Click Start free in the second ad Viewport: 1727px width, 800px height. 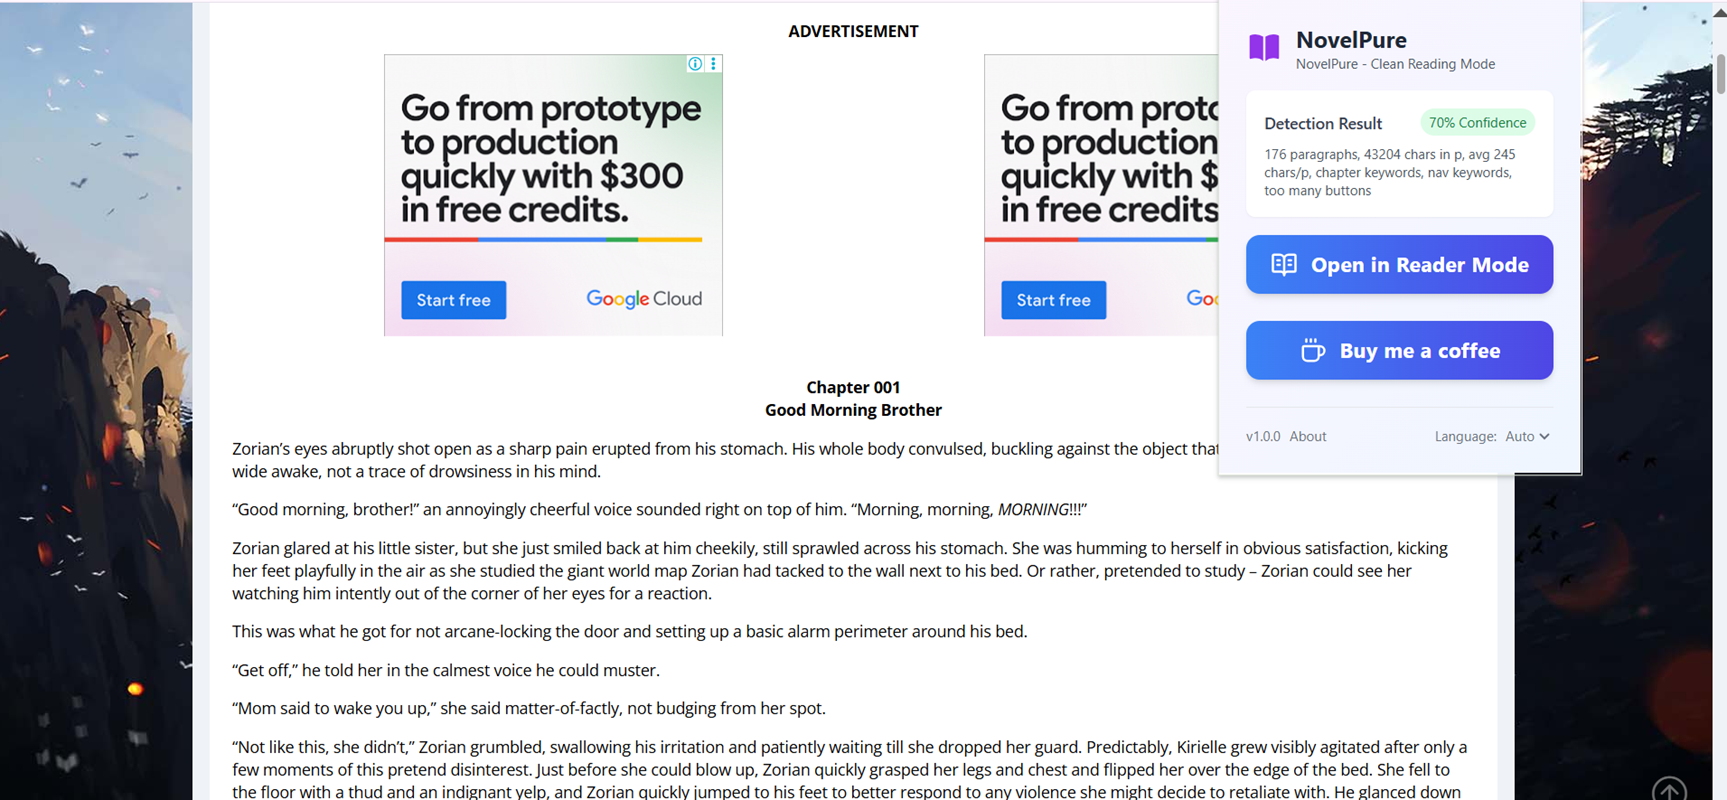coord(1053,300)
